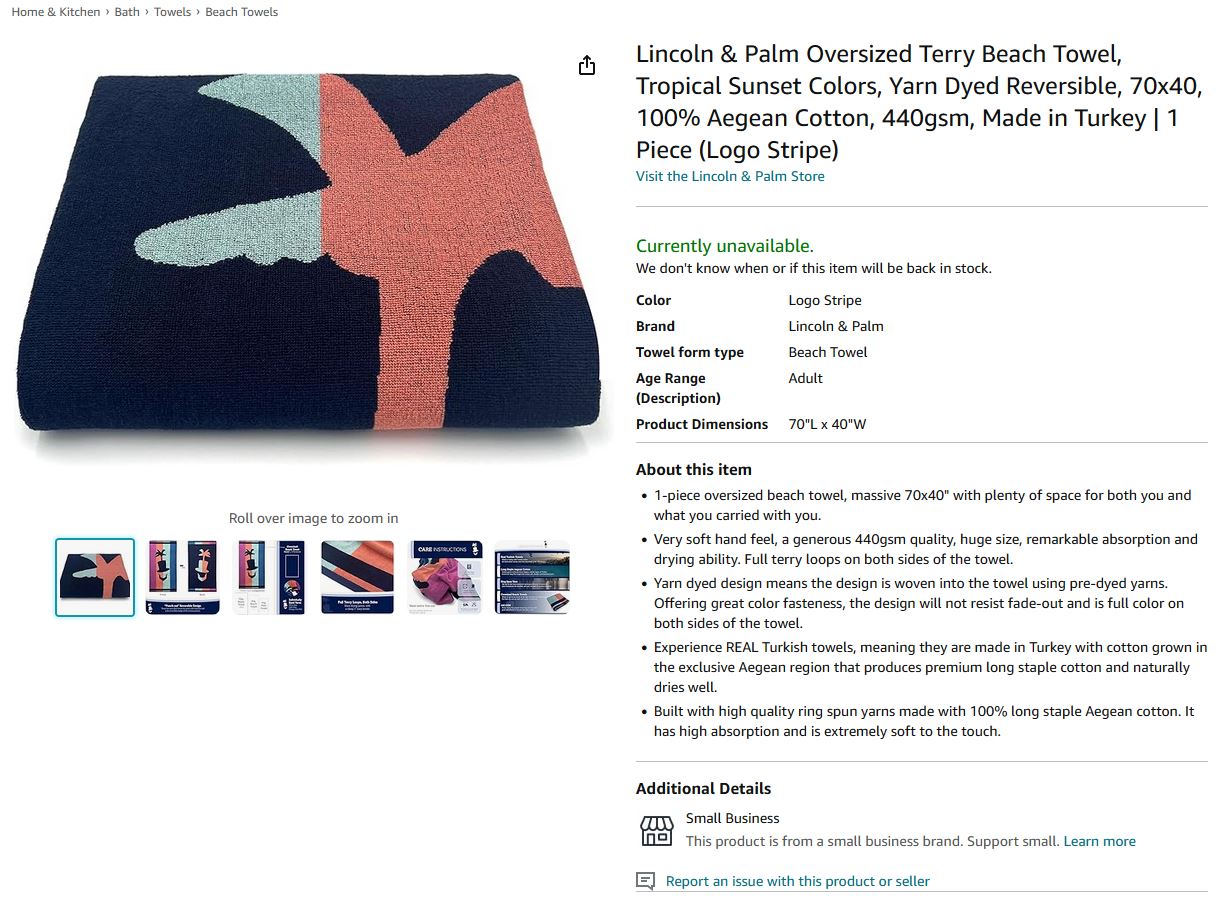Select the last feature list thumbnail
Screen dimensions: 1228x919
click(x=532, y=577)
